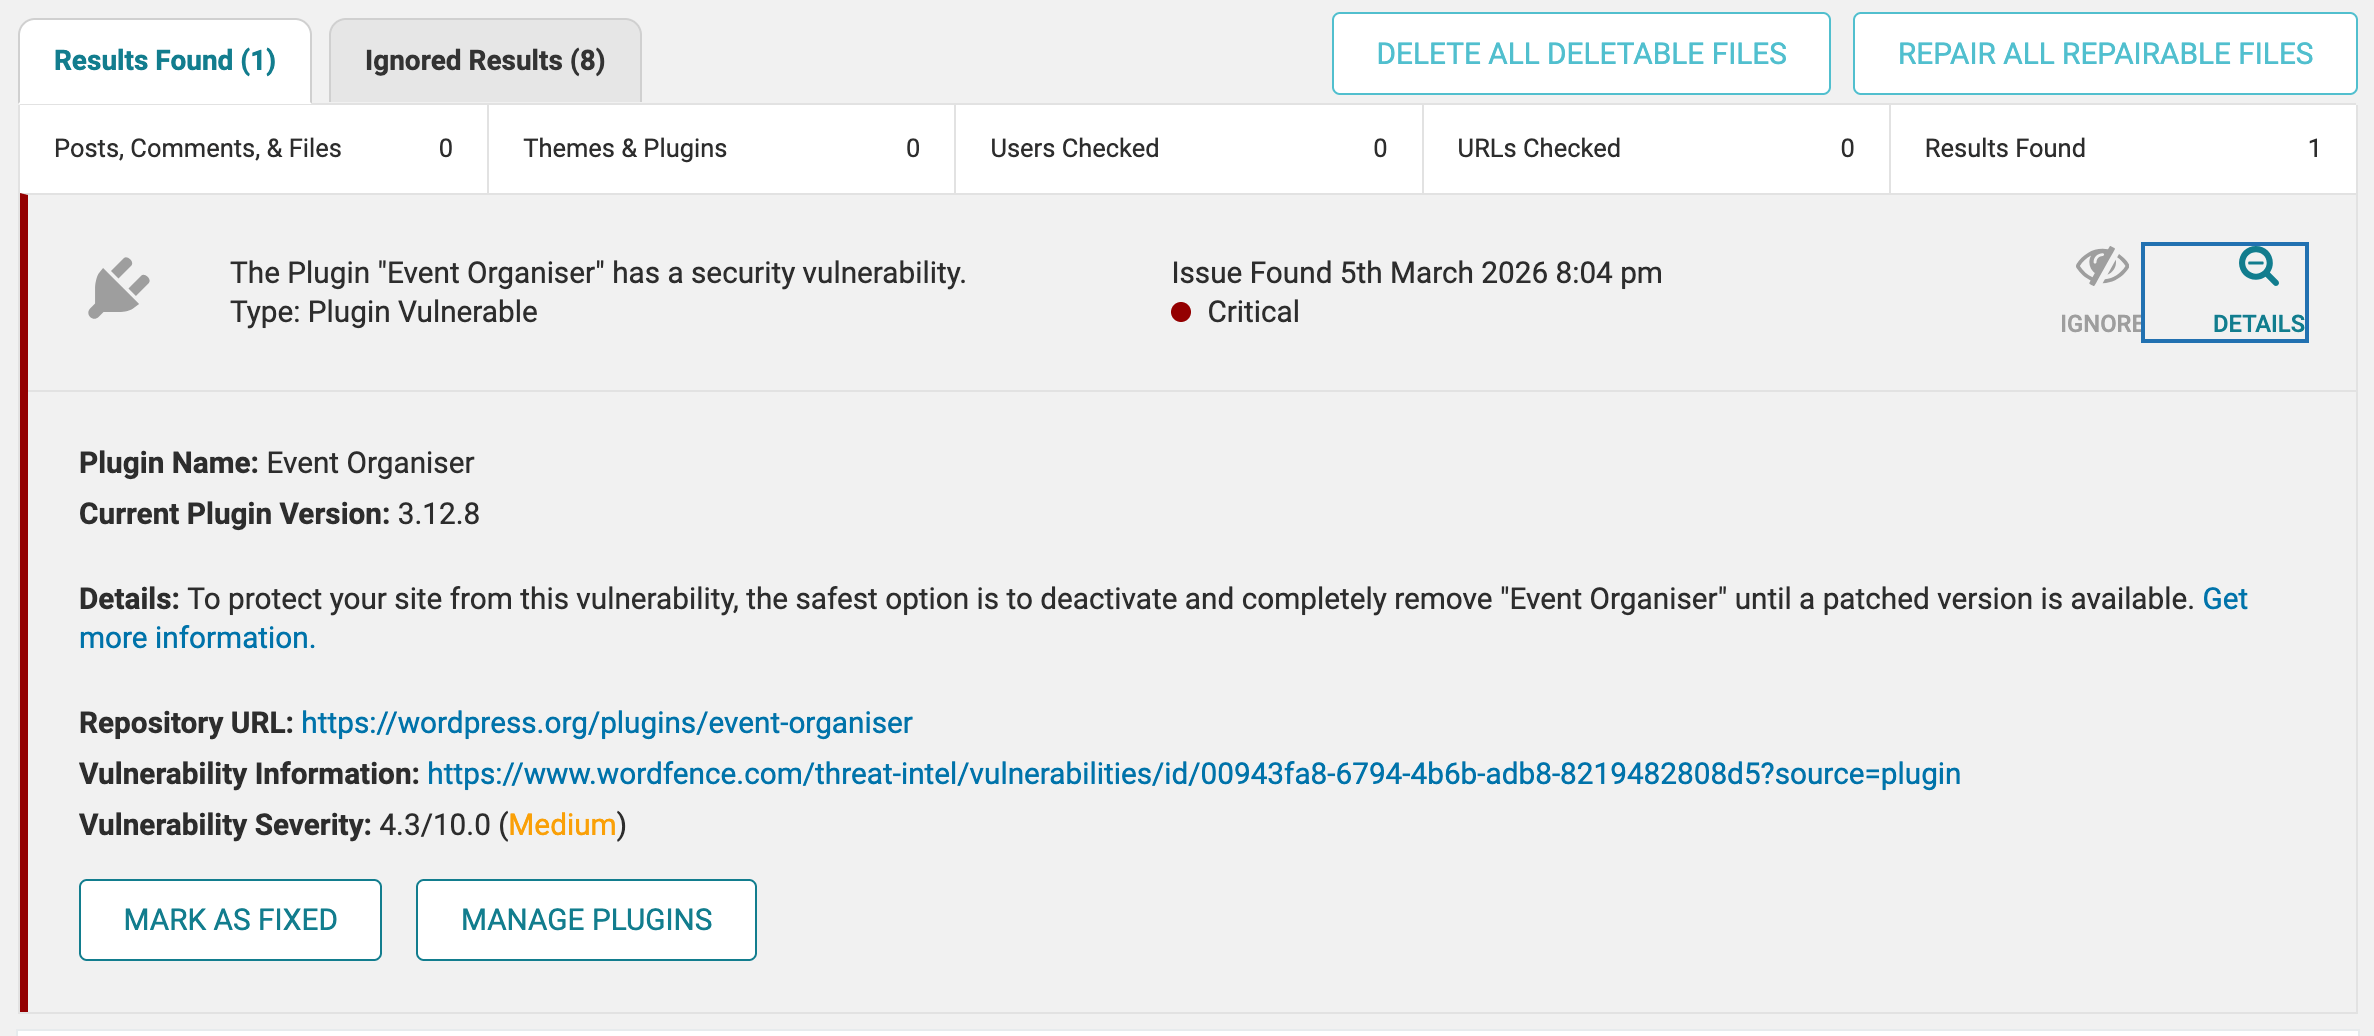The height and width of the screenshot is (1036, 2374).
Task: Click the Themes & Plugins stat cell
Action: [x=721, y=149]
